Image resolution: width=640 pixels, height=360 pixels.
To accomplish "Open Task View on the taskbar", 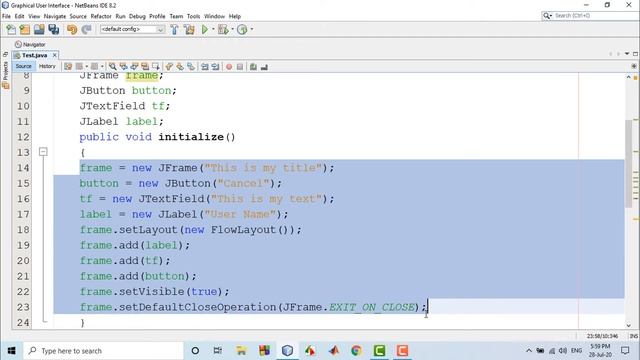I will pyautogui.click(x=218, y=351).
